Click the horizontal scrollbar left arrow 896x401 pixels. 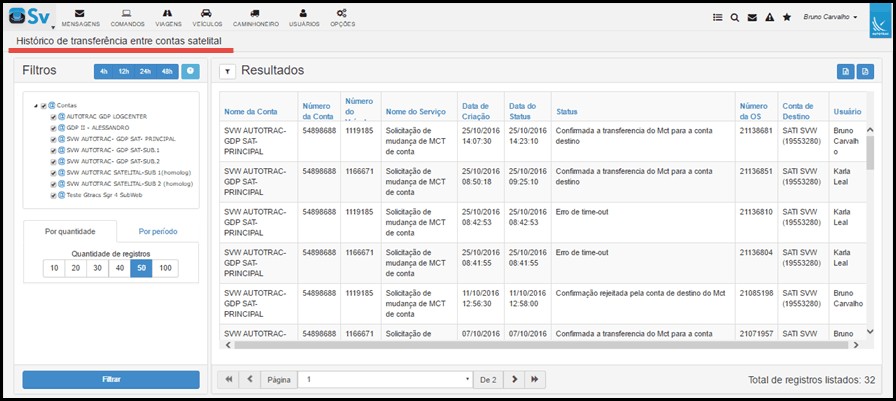point(228,345)
